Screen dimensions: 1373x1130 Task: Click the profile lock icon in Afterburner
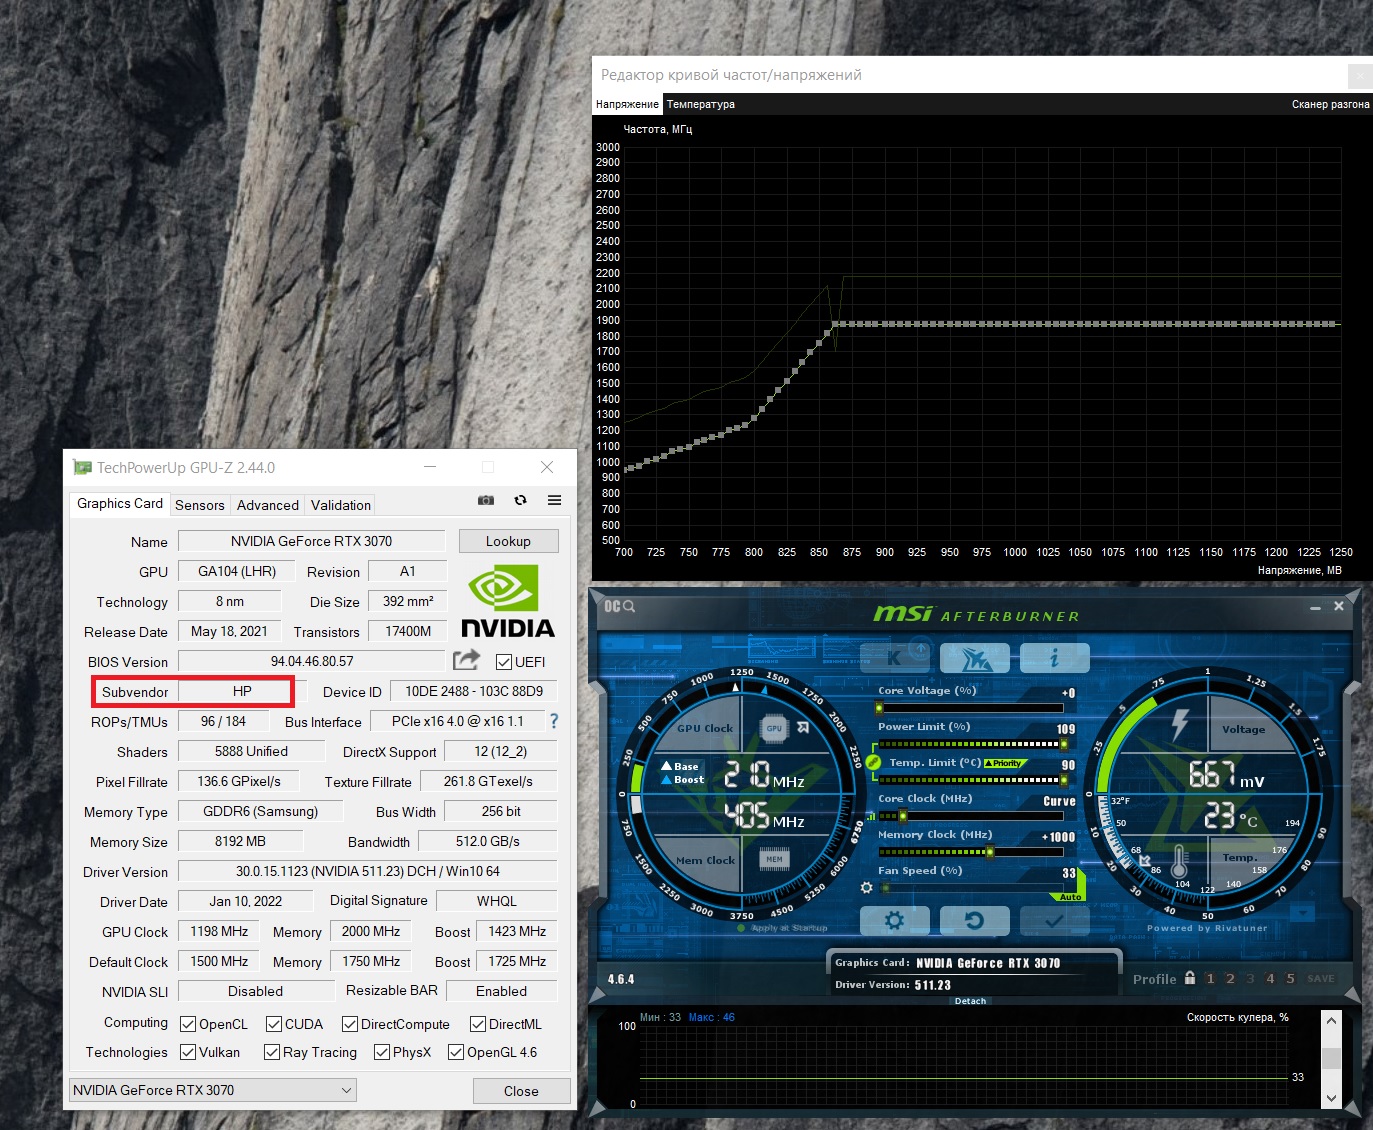tap(1190, 978)
